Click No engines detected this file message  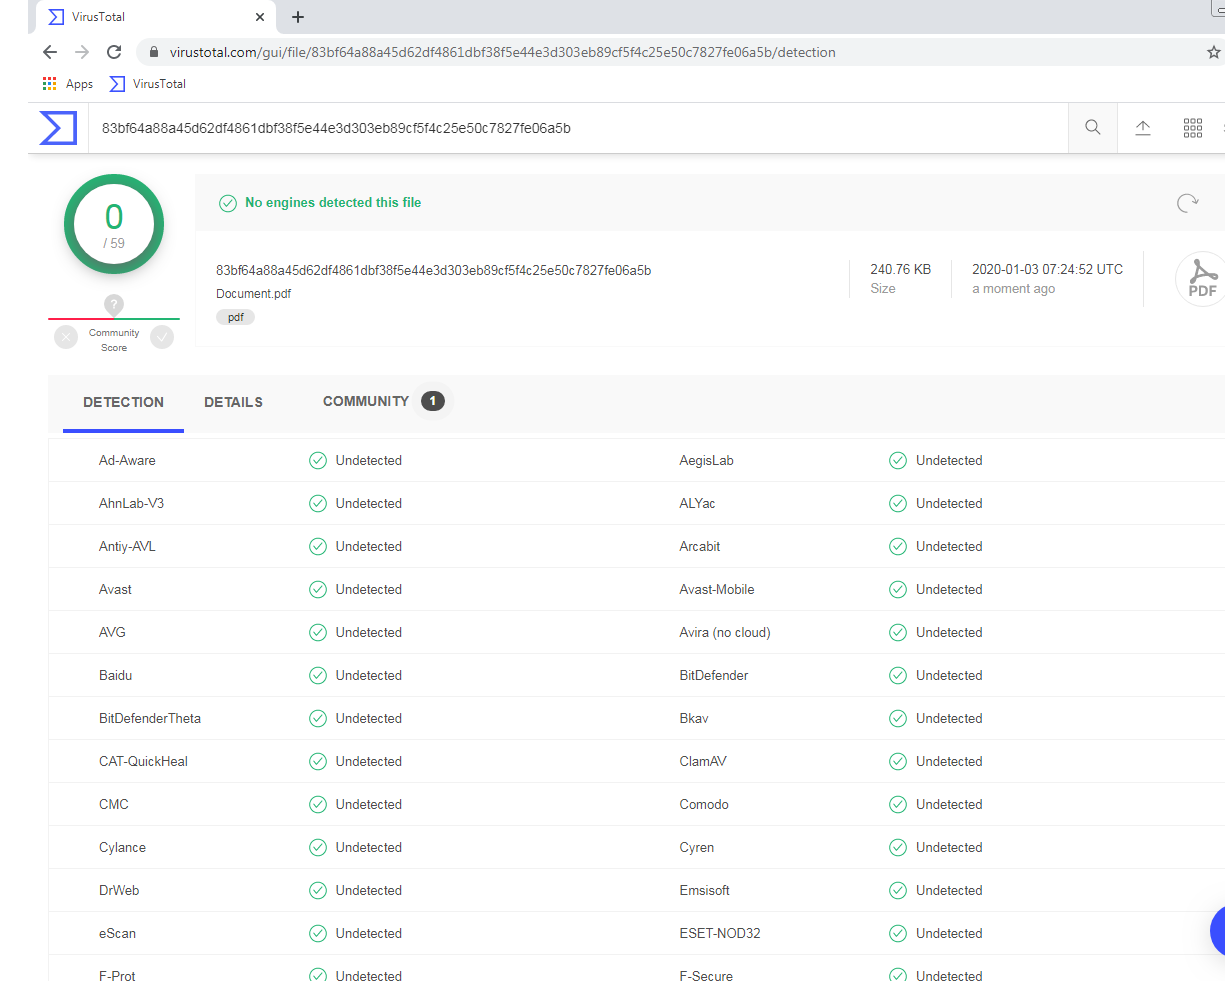click(x=333, y=202)
